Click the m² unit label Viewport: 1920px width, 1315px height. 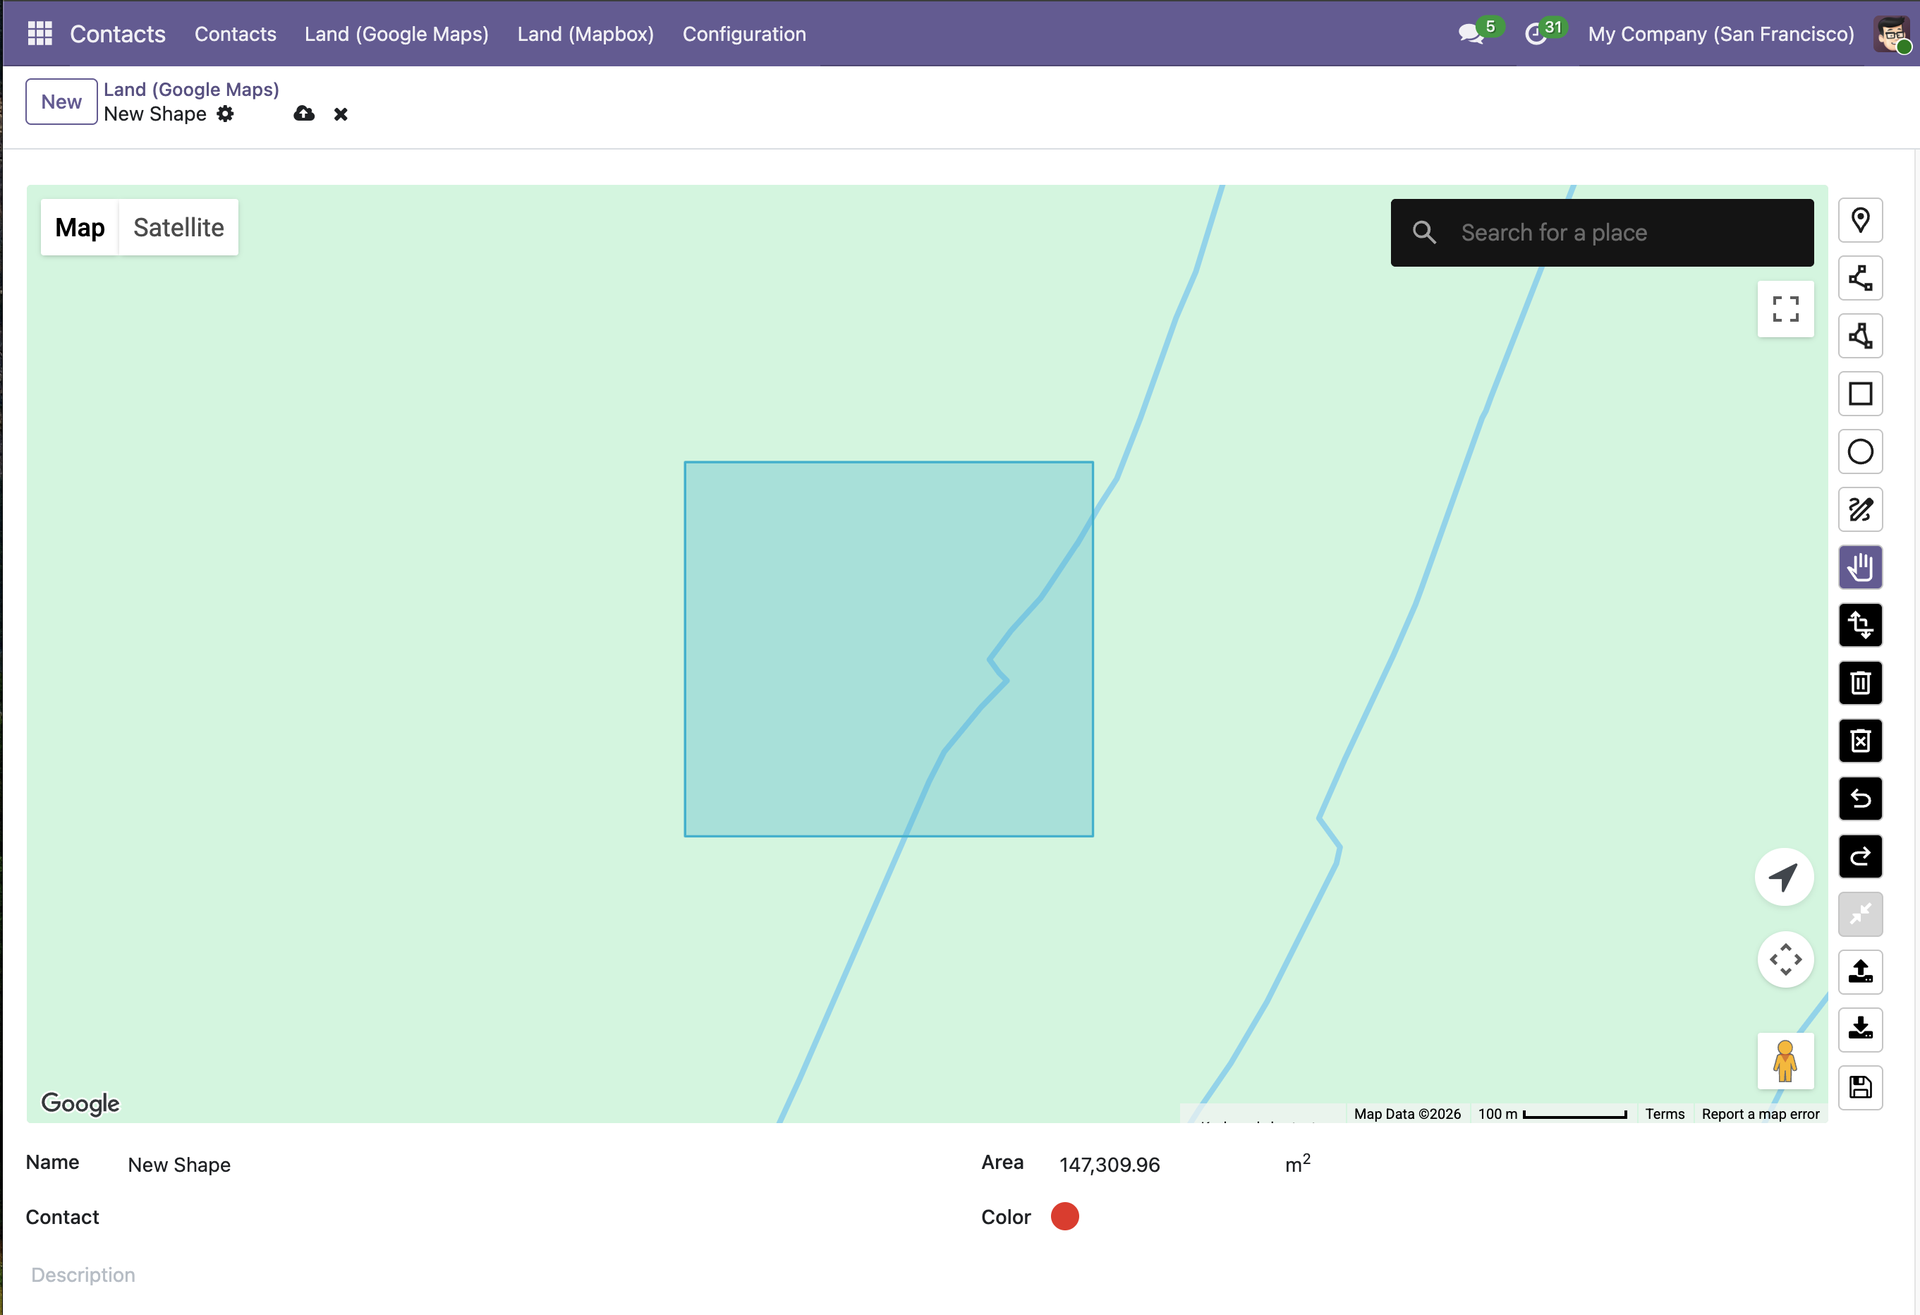pyautogui.click(x=1297, y=1164)
